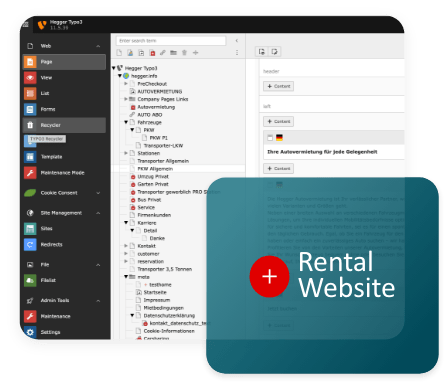Select the Mietbedingungen page

pos(164,308)
